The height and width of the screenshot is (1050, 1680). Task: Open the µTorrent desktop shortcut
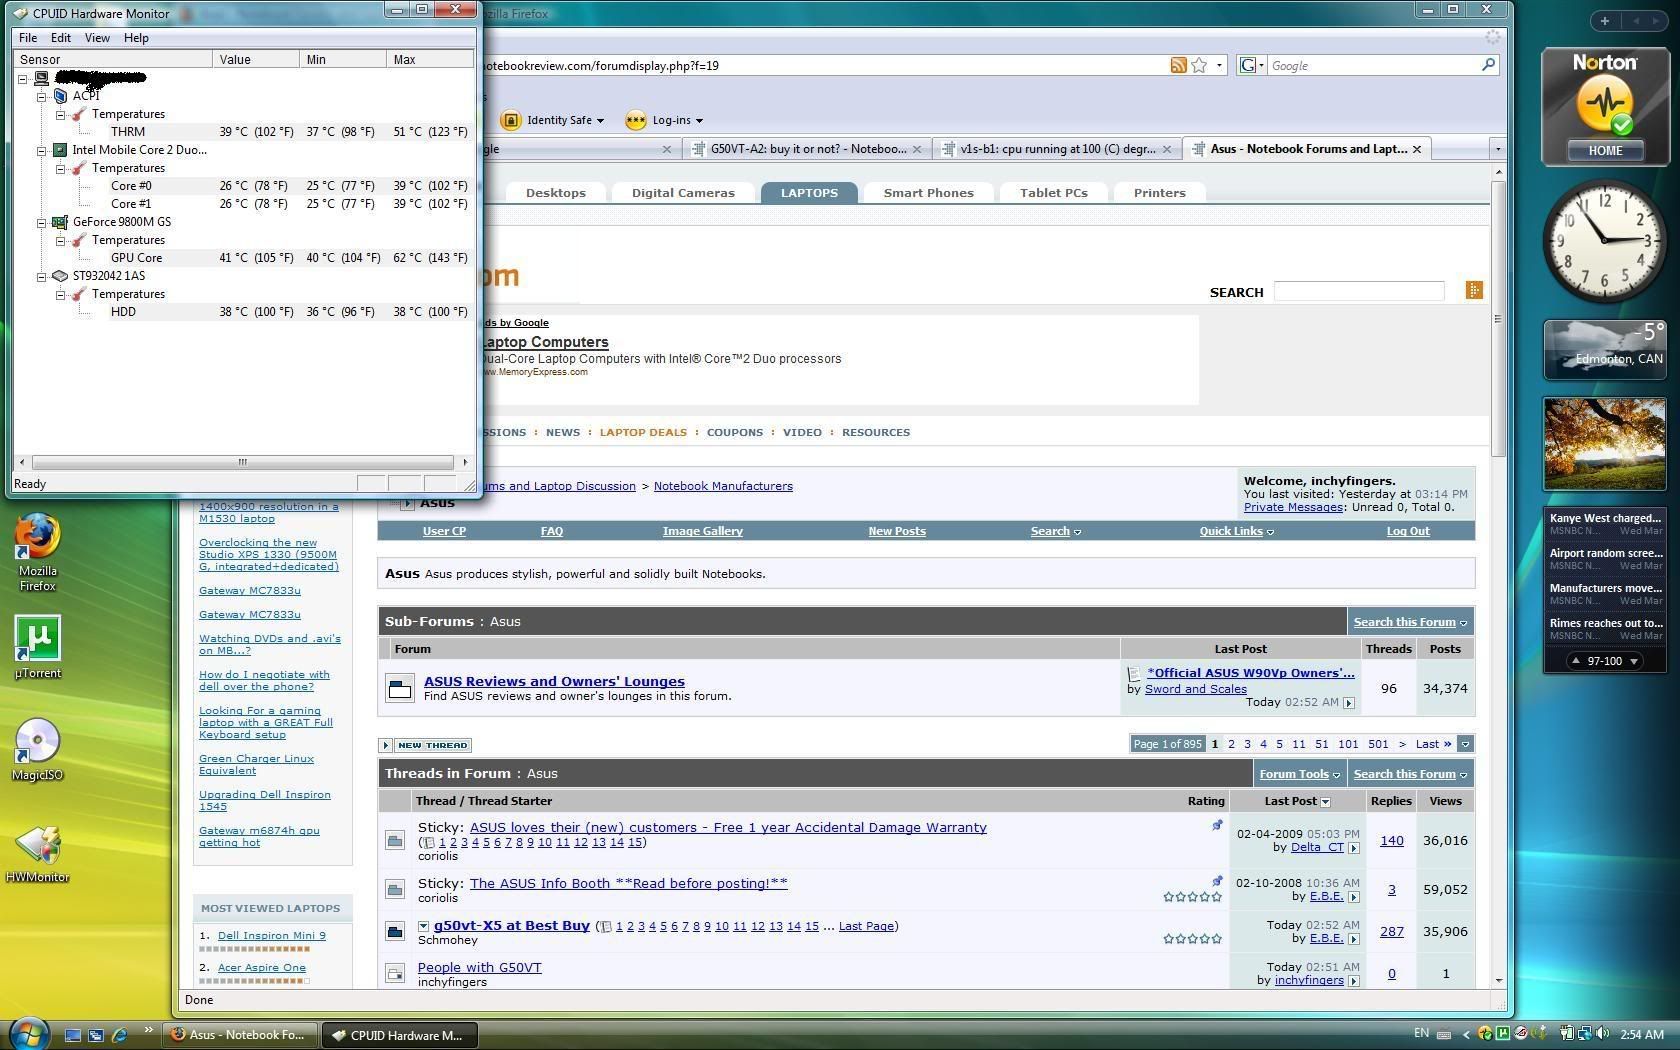(37, 647)
